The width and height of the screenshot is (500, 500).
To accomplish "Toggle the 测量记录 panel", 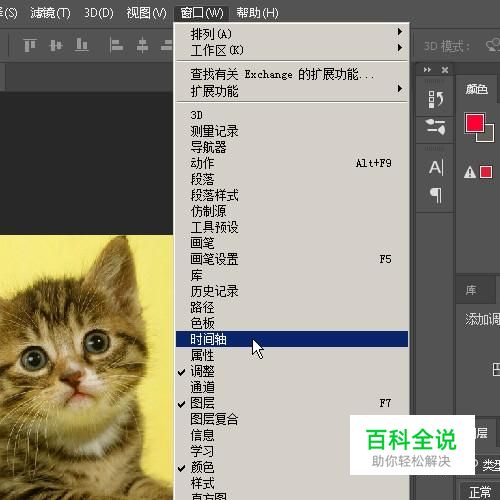I will click(292, 131).
